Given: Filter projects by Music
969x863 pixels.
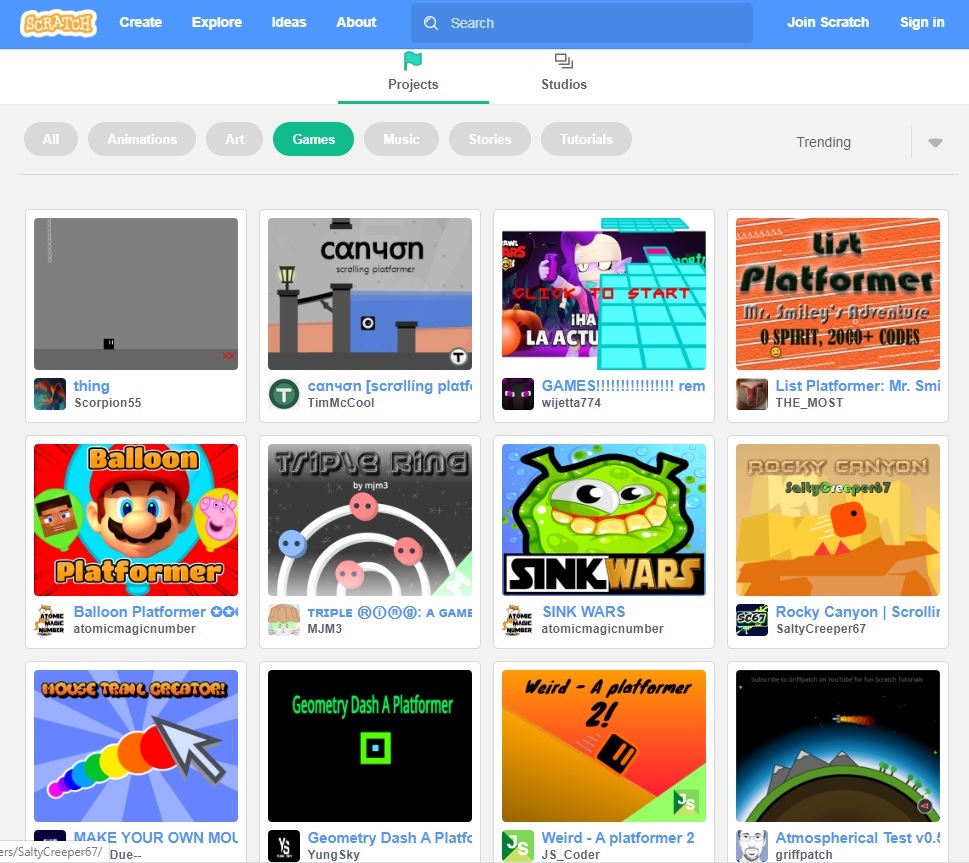Looking at the screenshot, I should pyautogui.click(x=402, y=139).
